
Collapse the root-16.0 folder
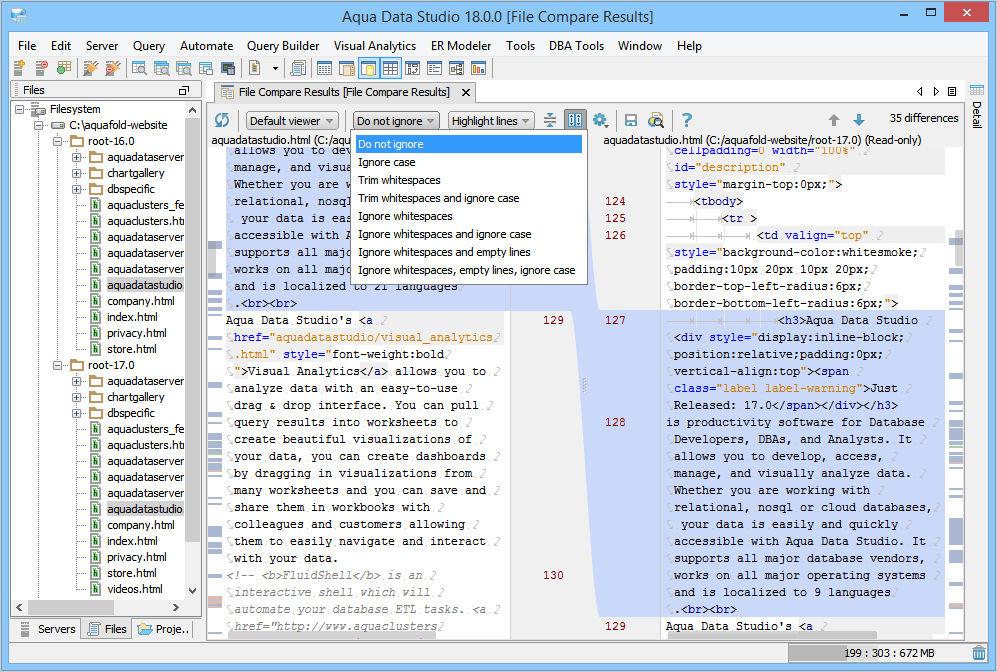click(58, 141)
